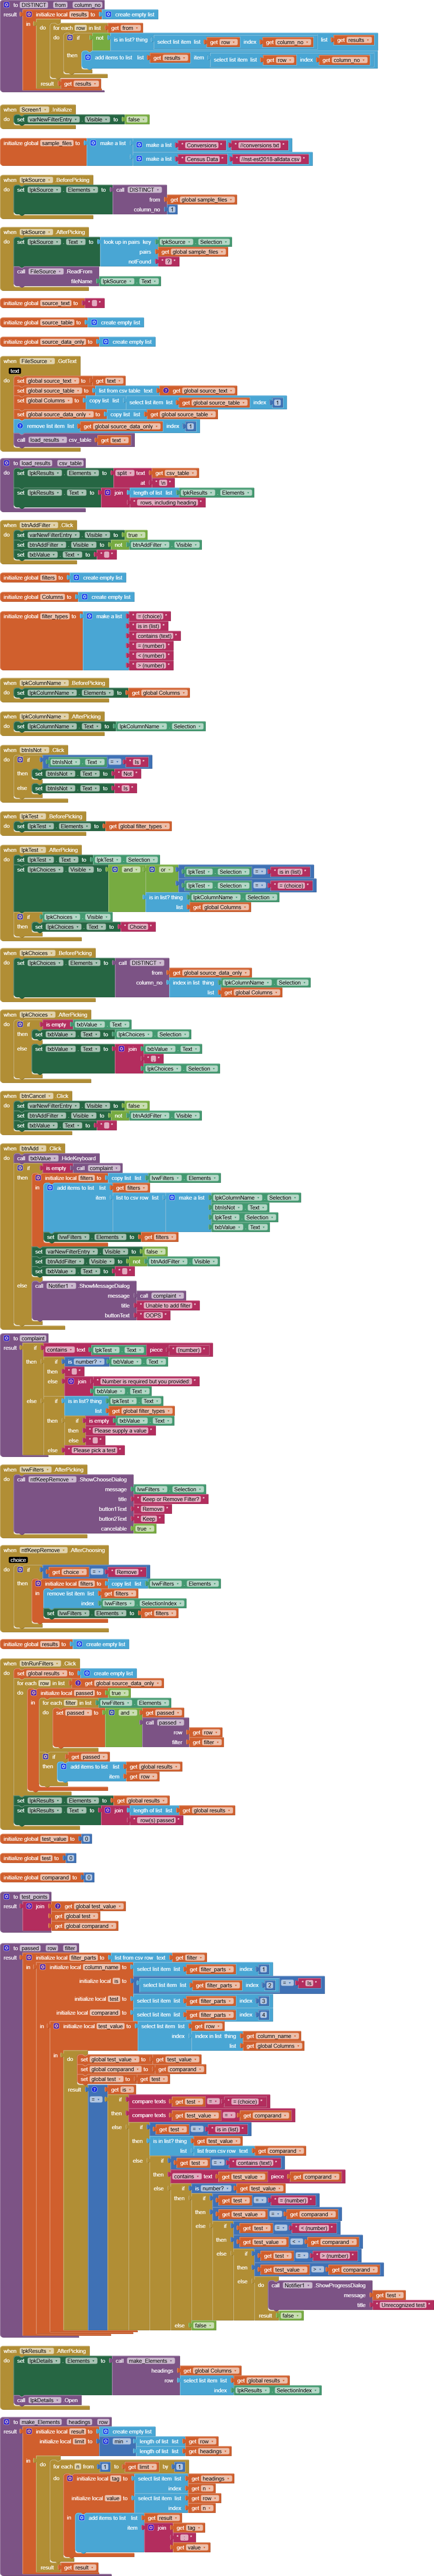Viewport: 434px width, 2576px height.
Task: Click the gear icon on the load_results procedure
Action: coord(5,463)
